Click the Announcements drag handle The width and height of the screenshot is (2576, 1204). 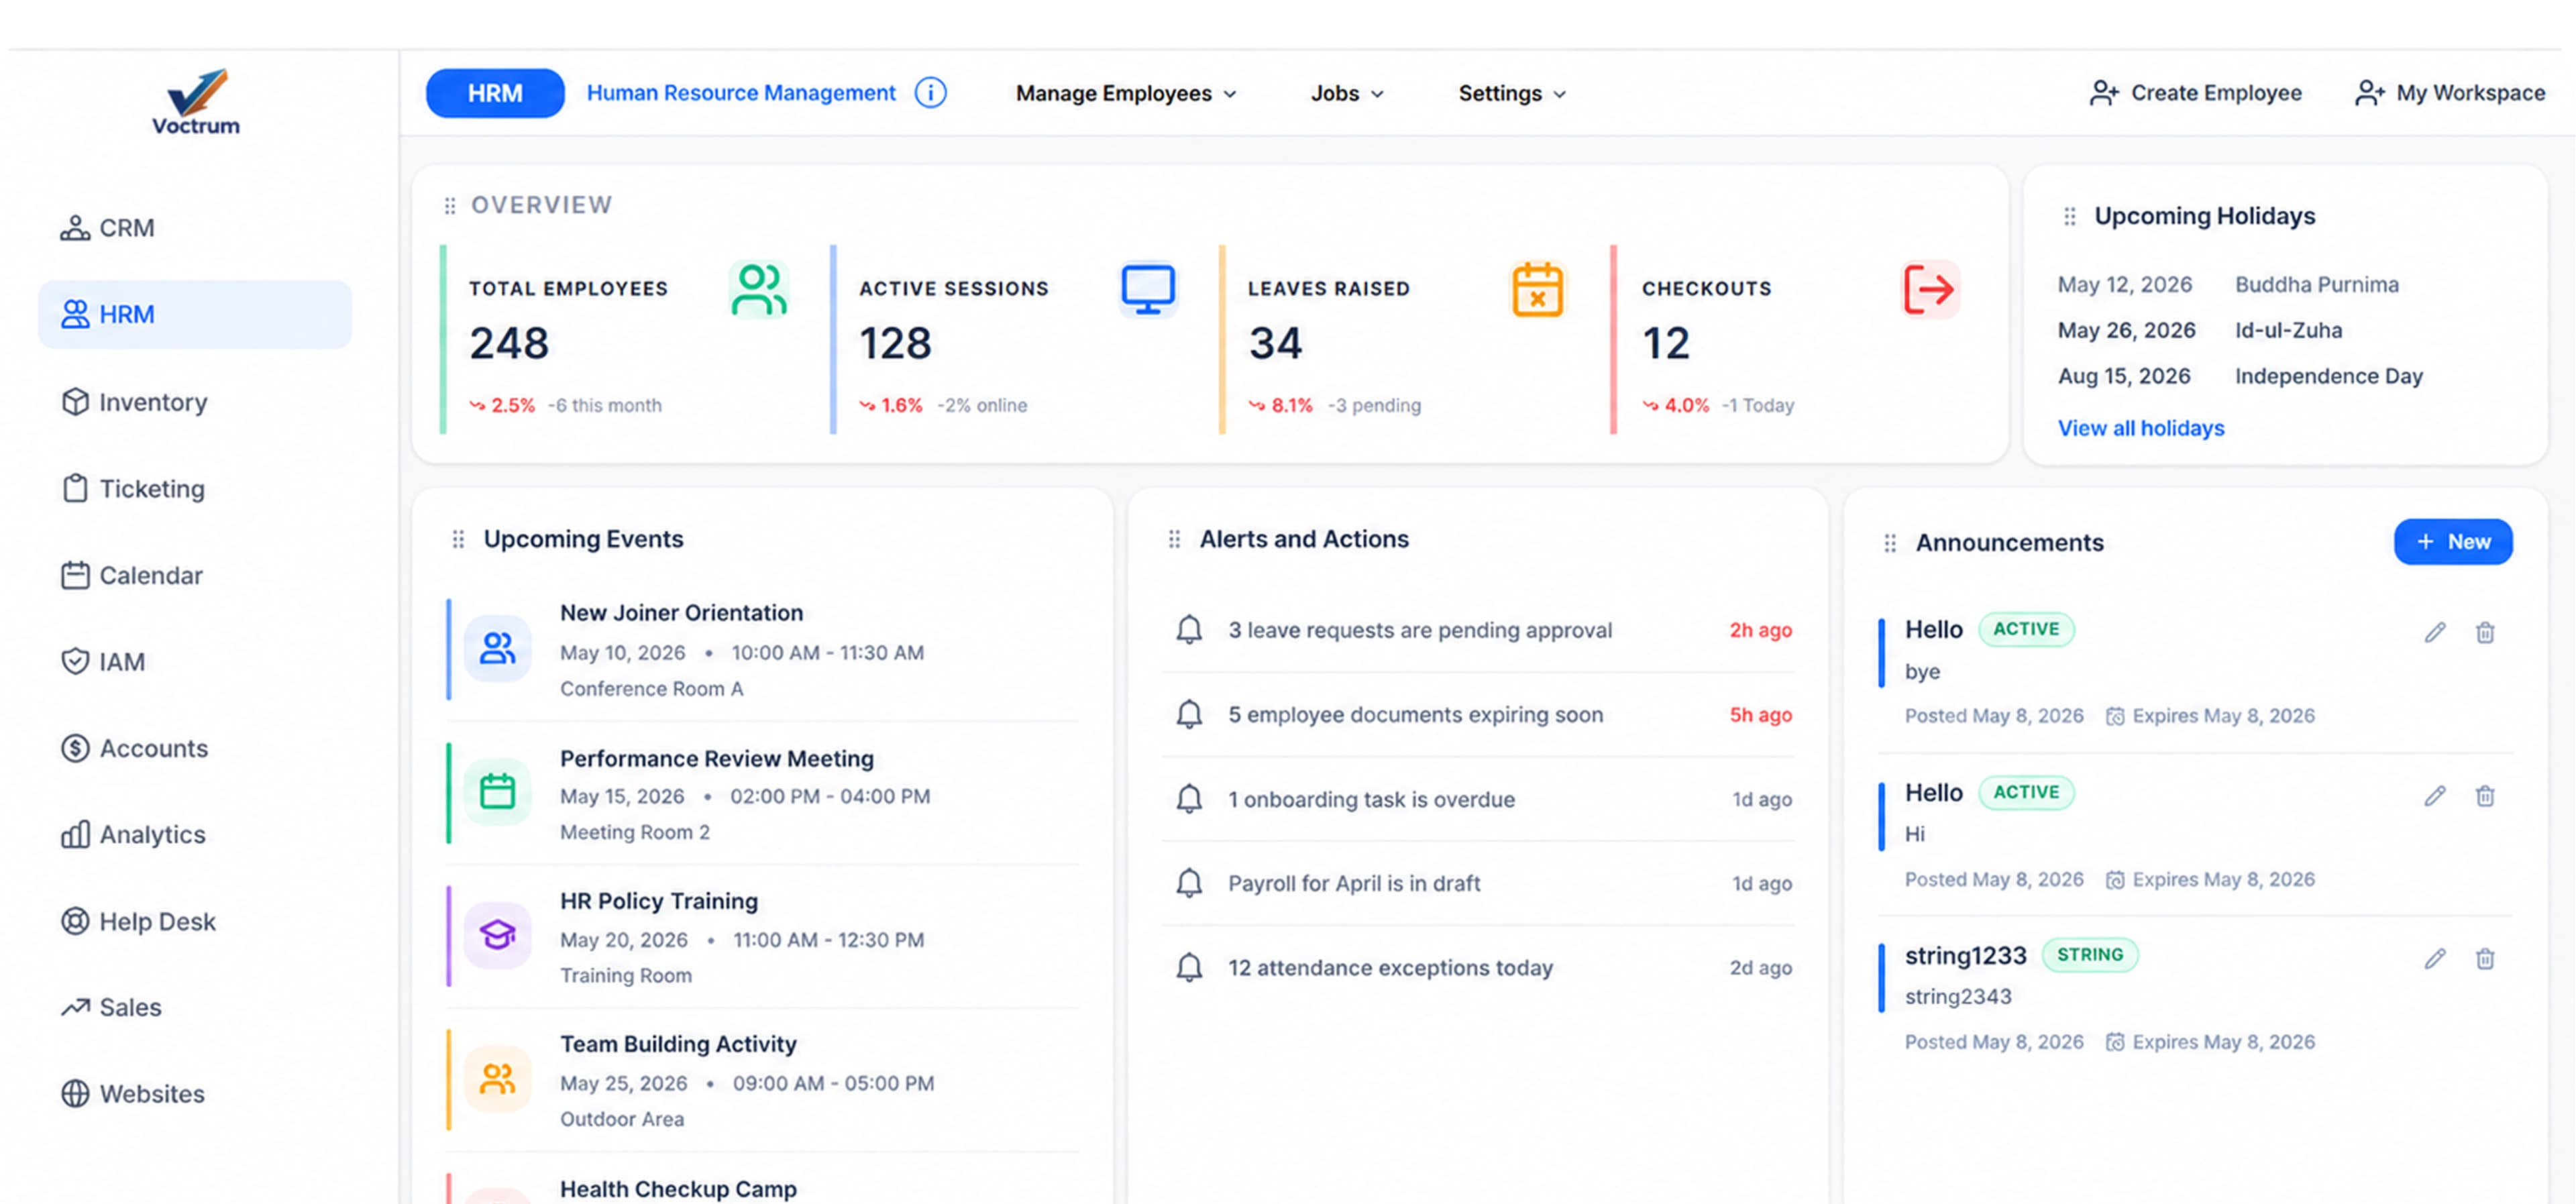point(1890,543)
